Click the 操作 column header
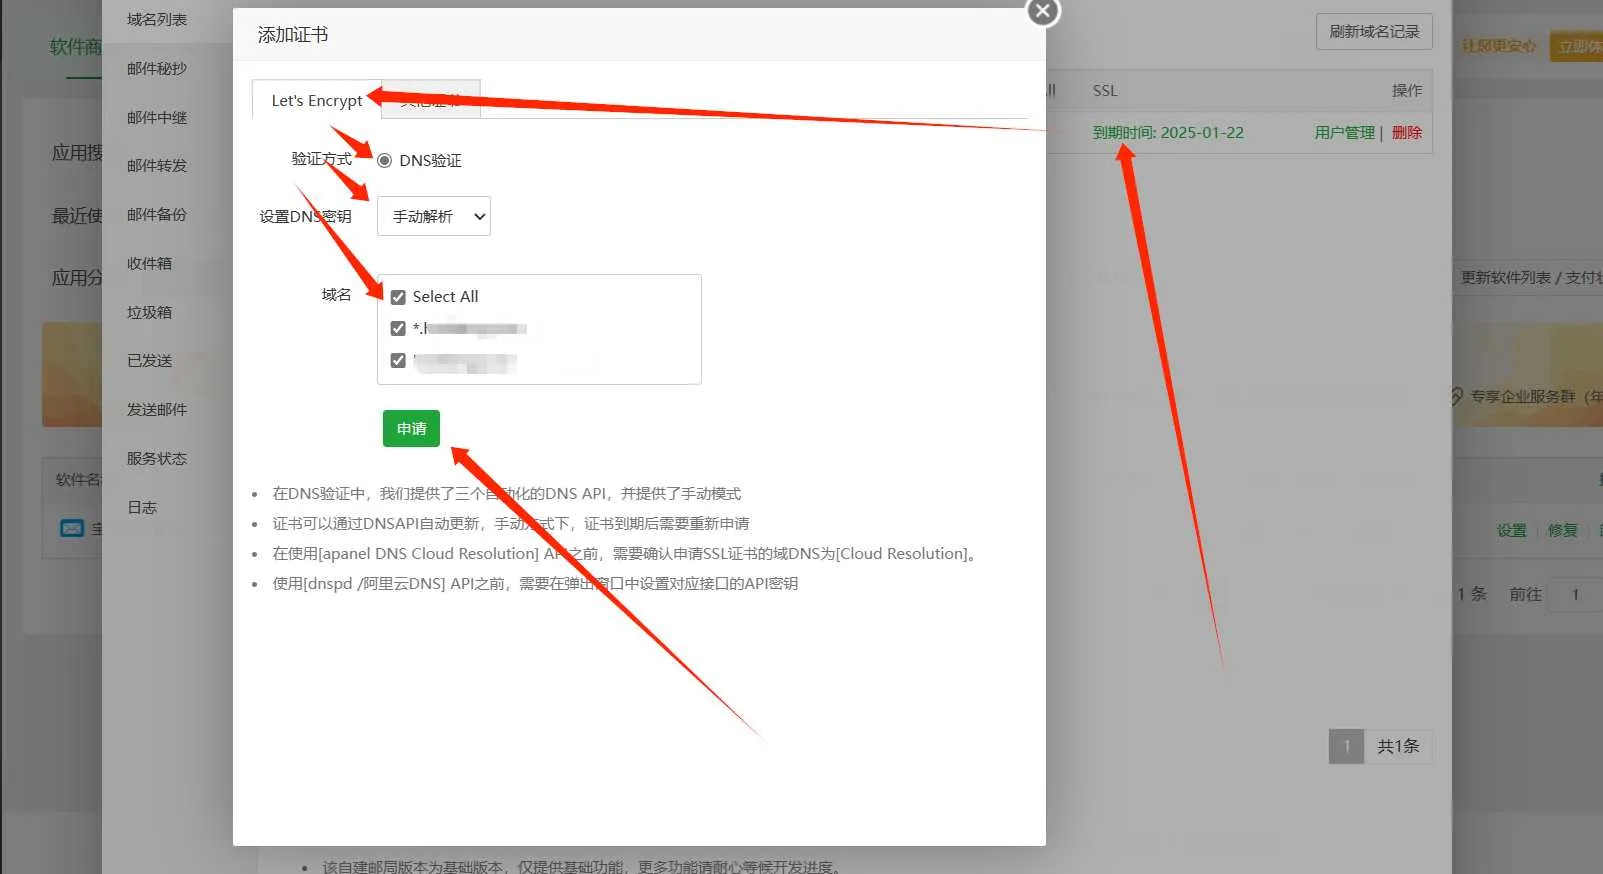This screenshot has width=1603, height=874. click(1407, 90)
